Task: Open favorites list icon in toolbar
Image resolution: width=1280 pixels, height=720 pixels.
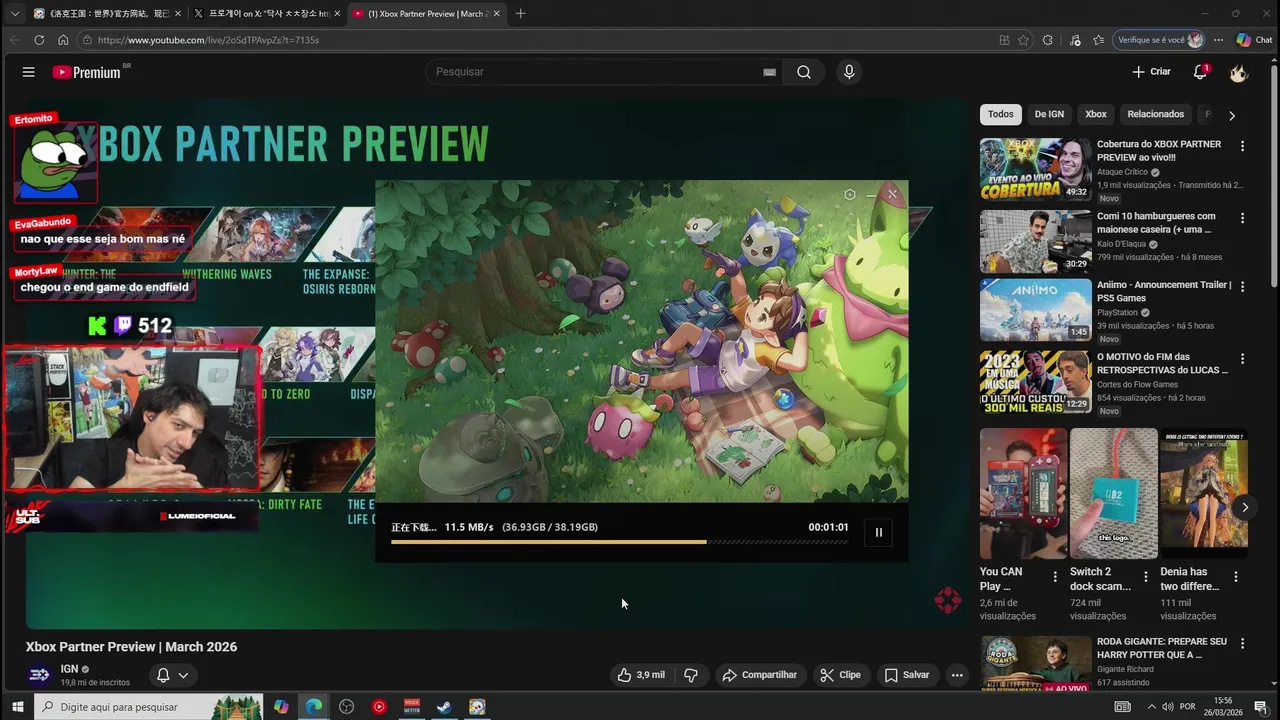Action: [1099, 40]
